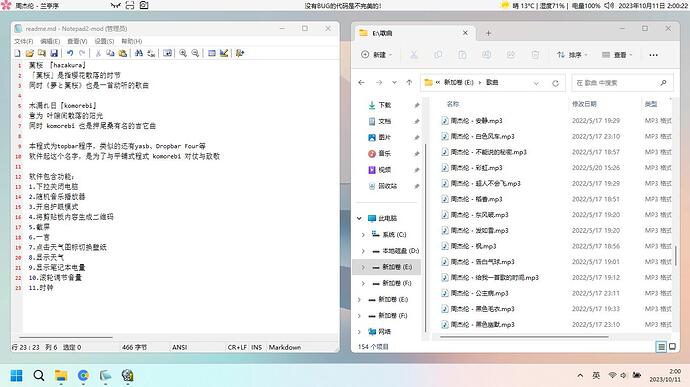Open the 查看 view dropdown in Explorer
The width and height of the screenshot is (690, 387).
coord(617,55)
